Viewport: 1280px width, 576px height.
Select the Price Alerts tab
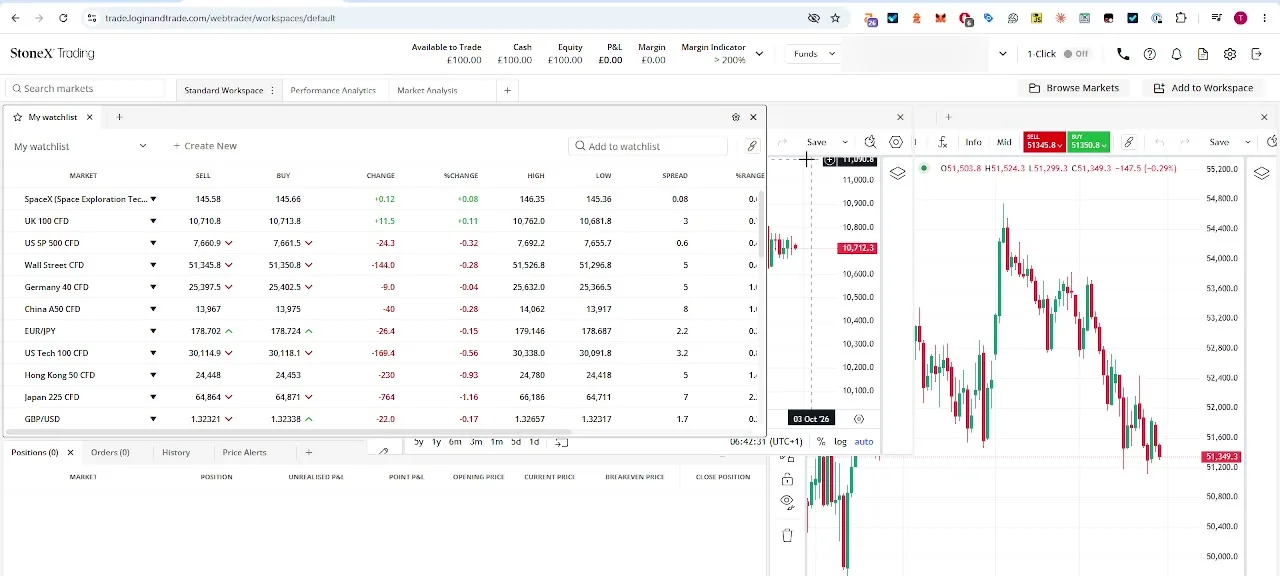(244, 453)
